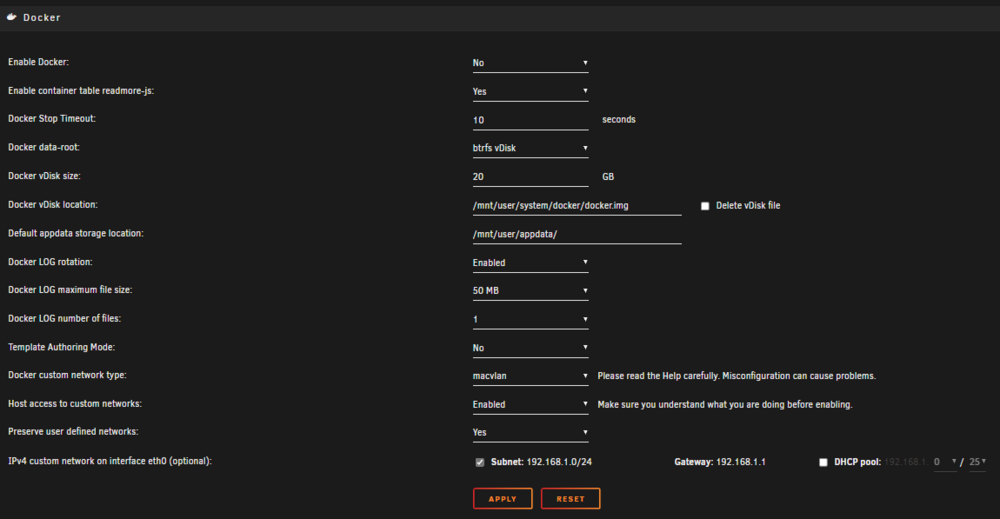1000x519 pixels.
Task: Click the 'seconds' unit text
Action: pos(619,120)
